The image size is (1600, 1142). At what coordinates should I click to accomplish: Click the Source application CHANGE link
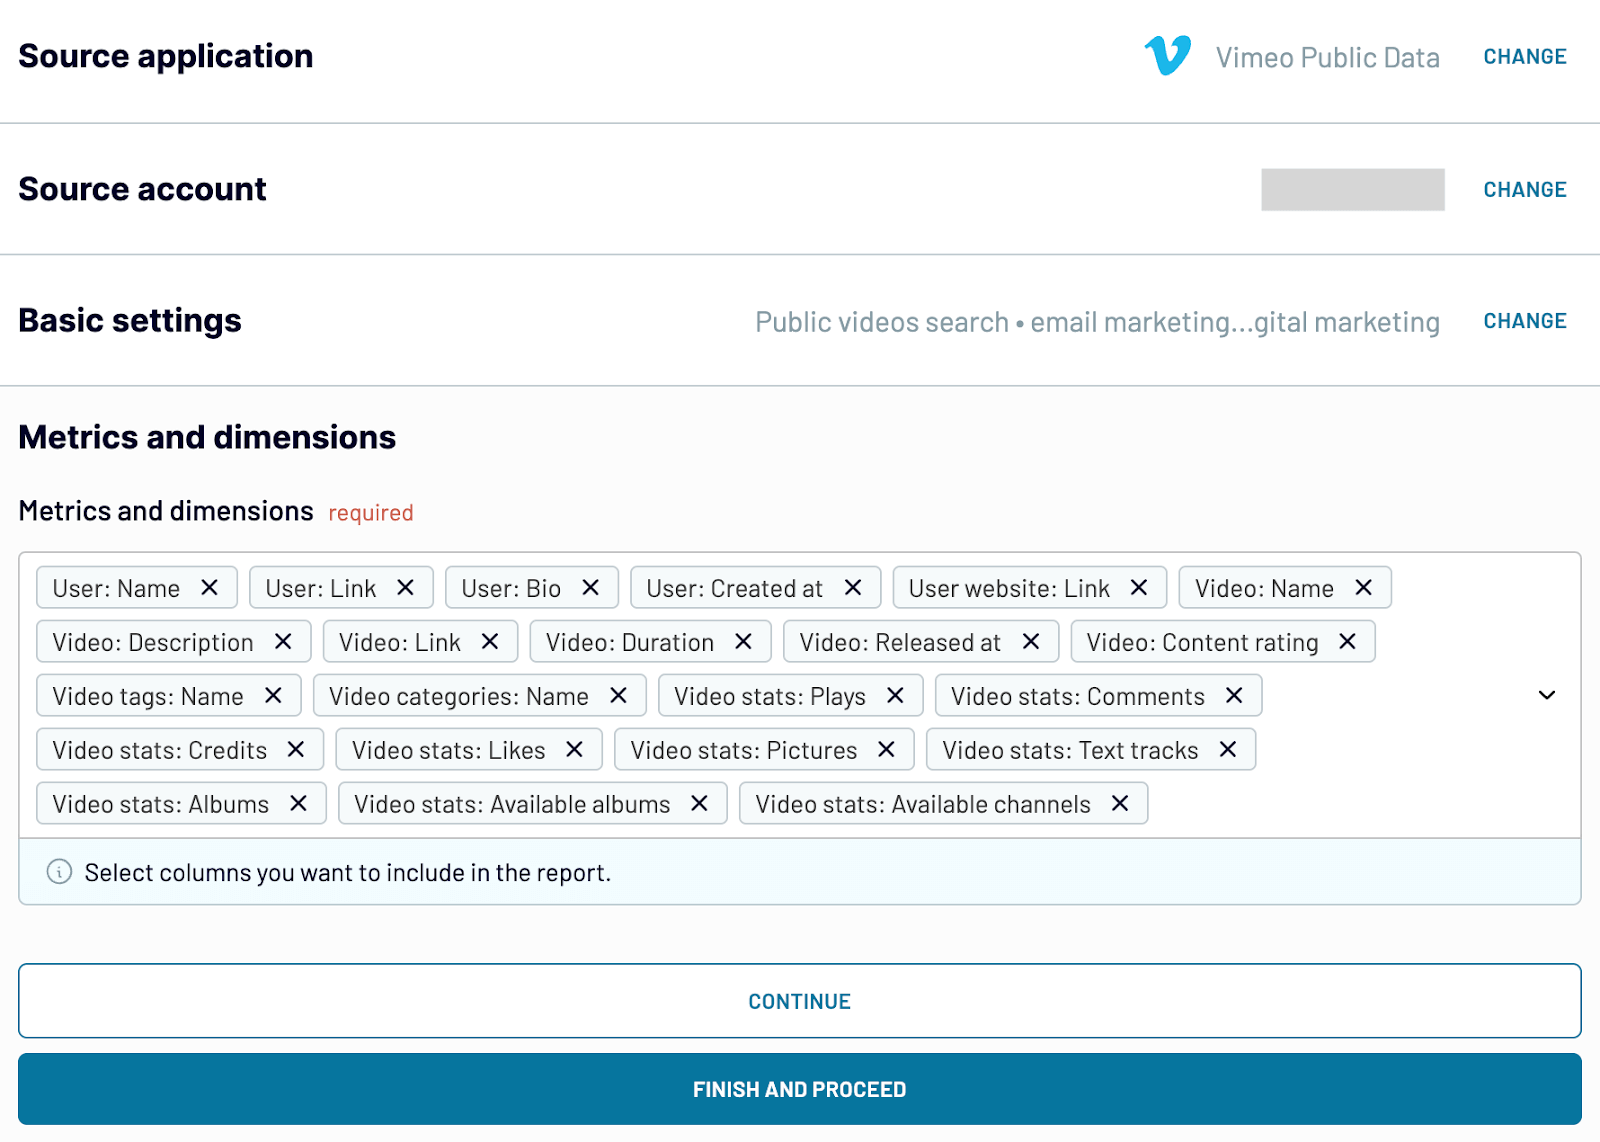click(1524, 56)
